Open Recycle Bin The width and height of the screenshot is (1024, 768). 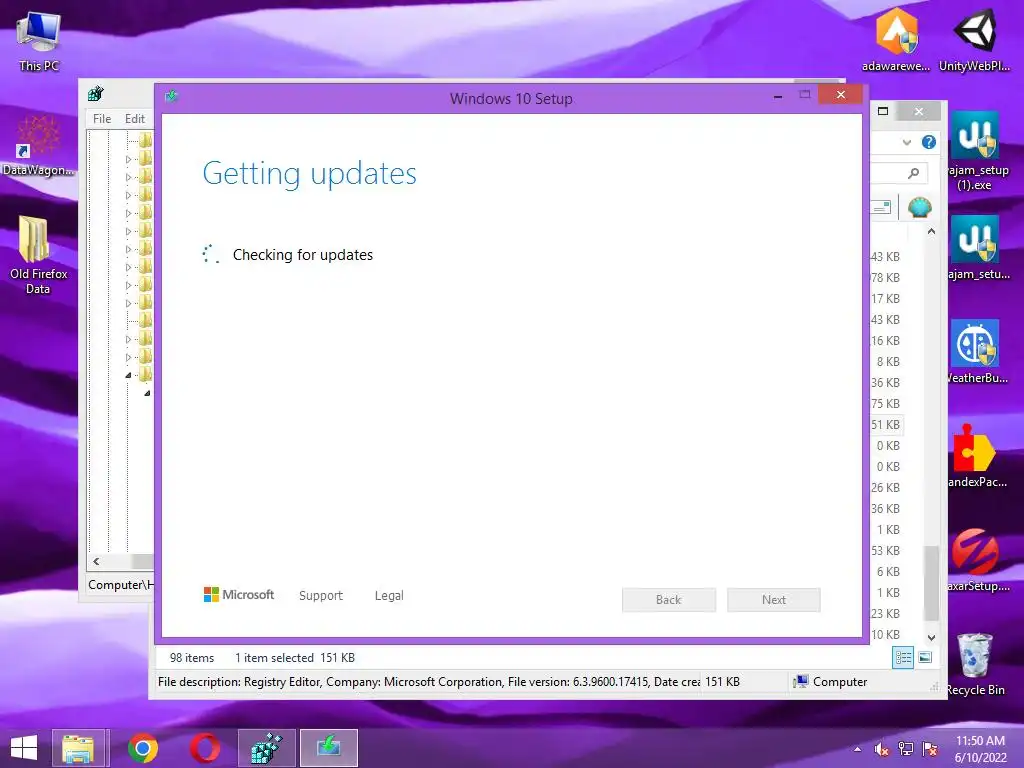(975, 664)
